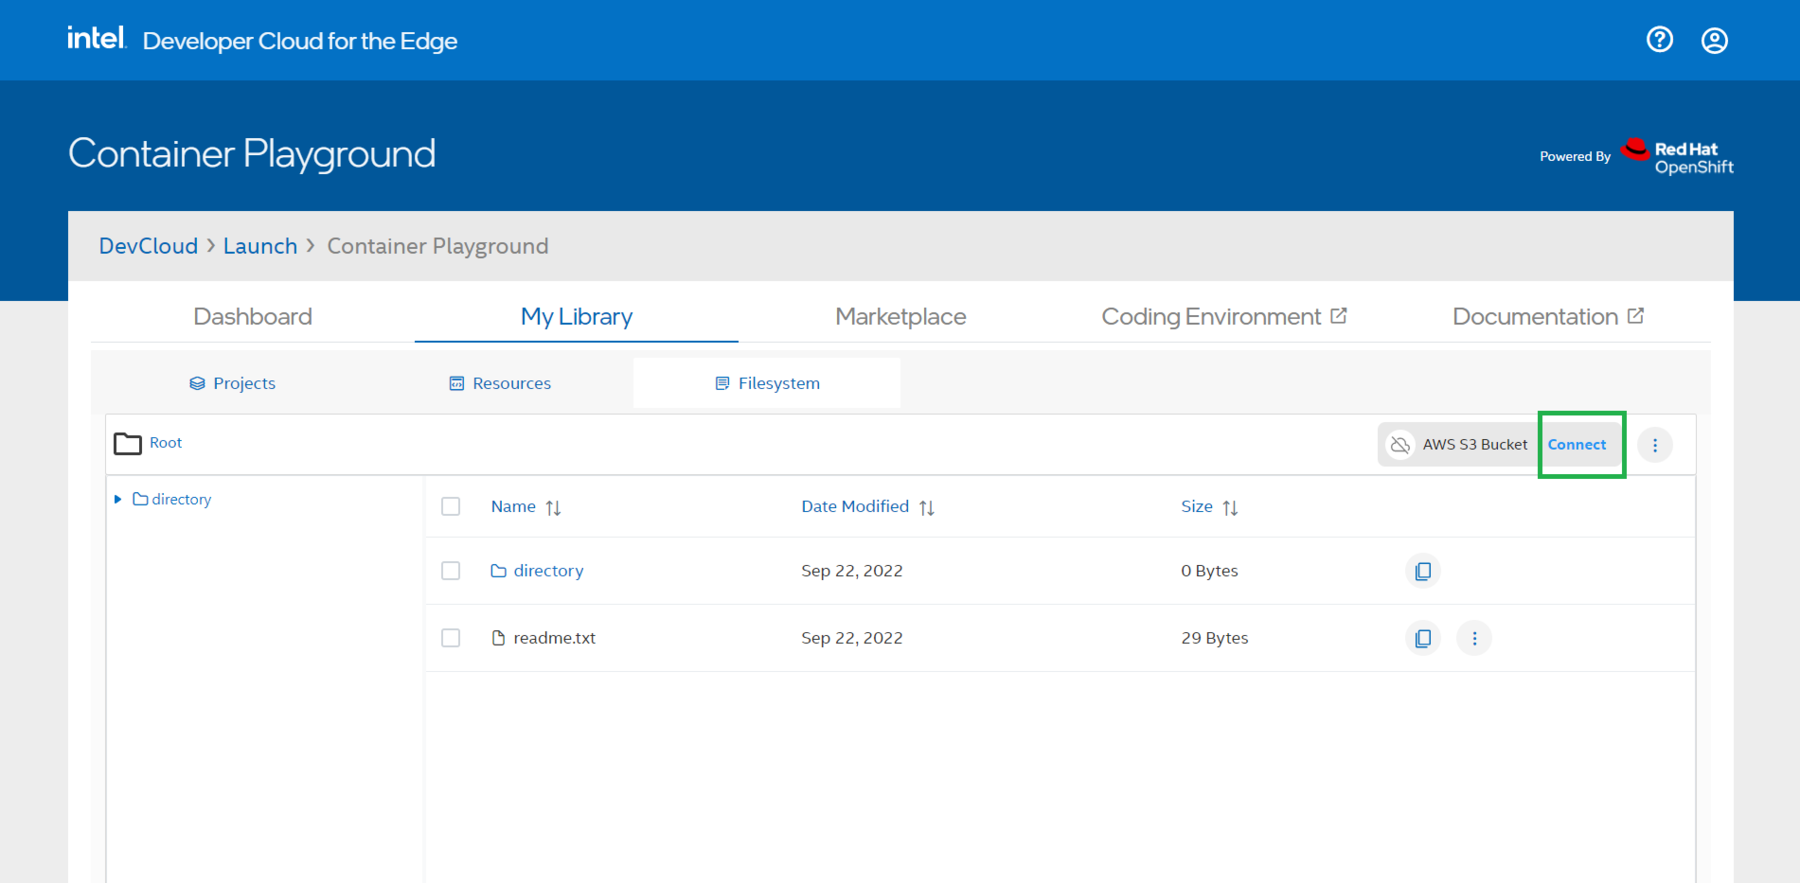Open the directory folder in file list

(548, 571)
